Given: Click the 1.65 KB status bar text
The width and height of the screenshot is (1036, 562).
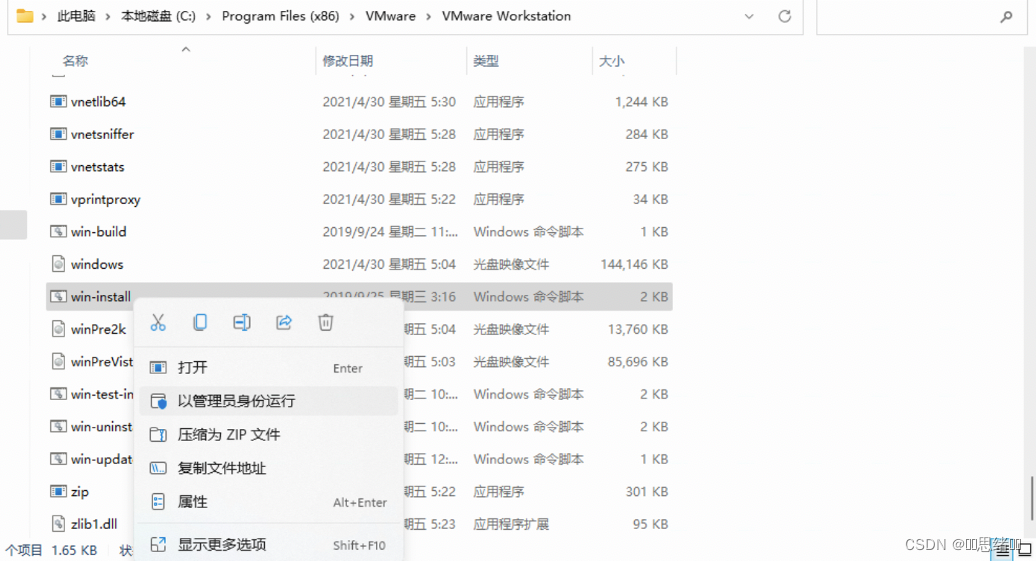Looking at the screenshot, I should [x=74, y=549].
